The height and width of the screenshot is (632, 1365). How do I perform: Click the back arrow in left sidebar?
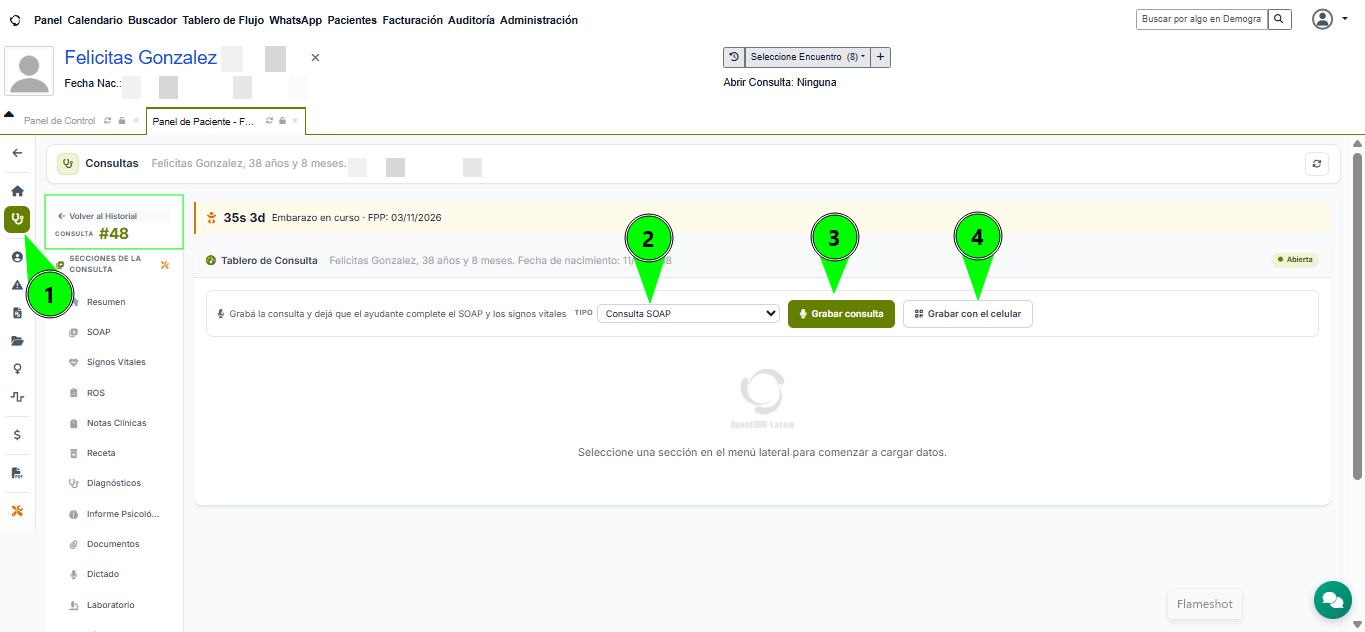[x=17, y=153]
